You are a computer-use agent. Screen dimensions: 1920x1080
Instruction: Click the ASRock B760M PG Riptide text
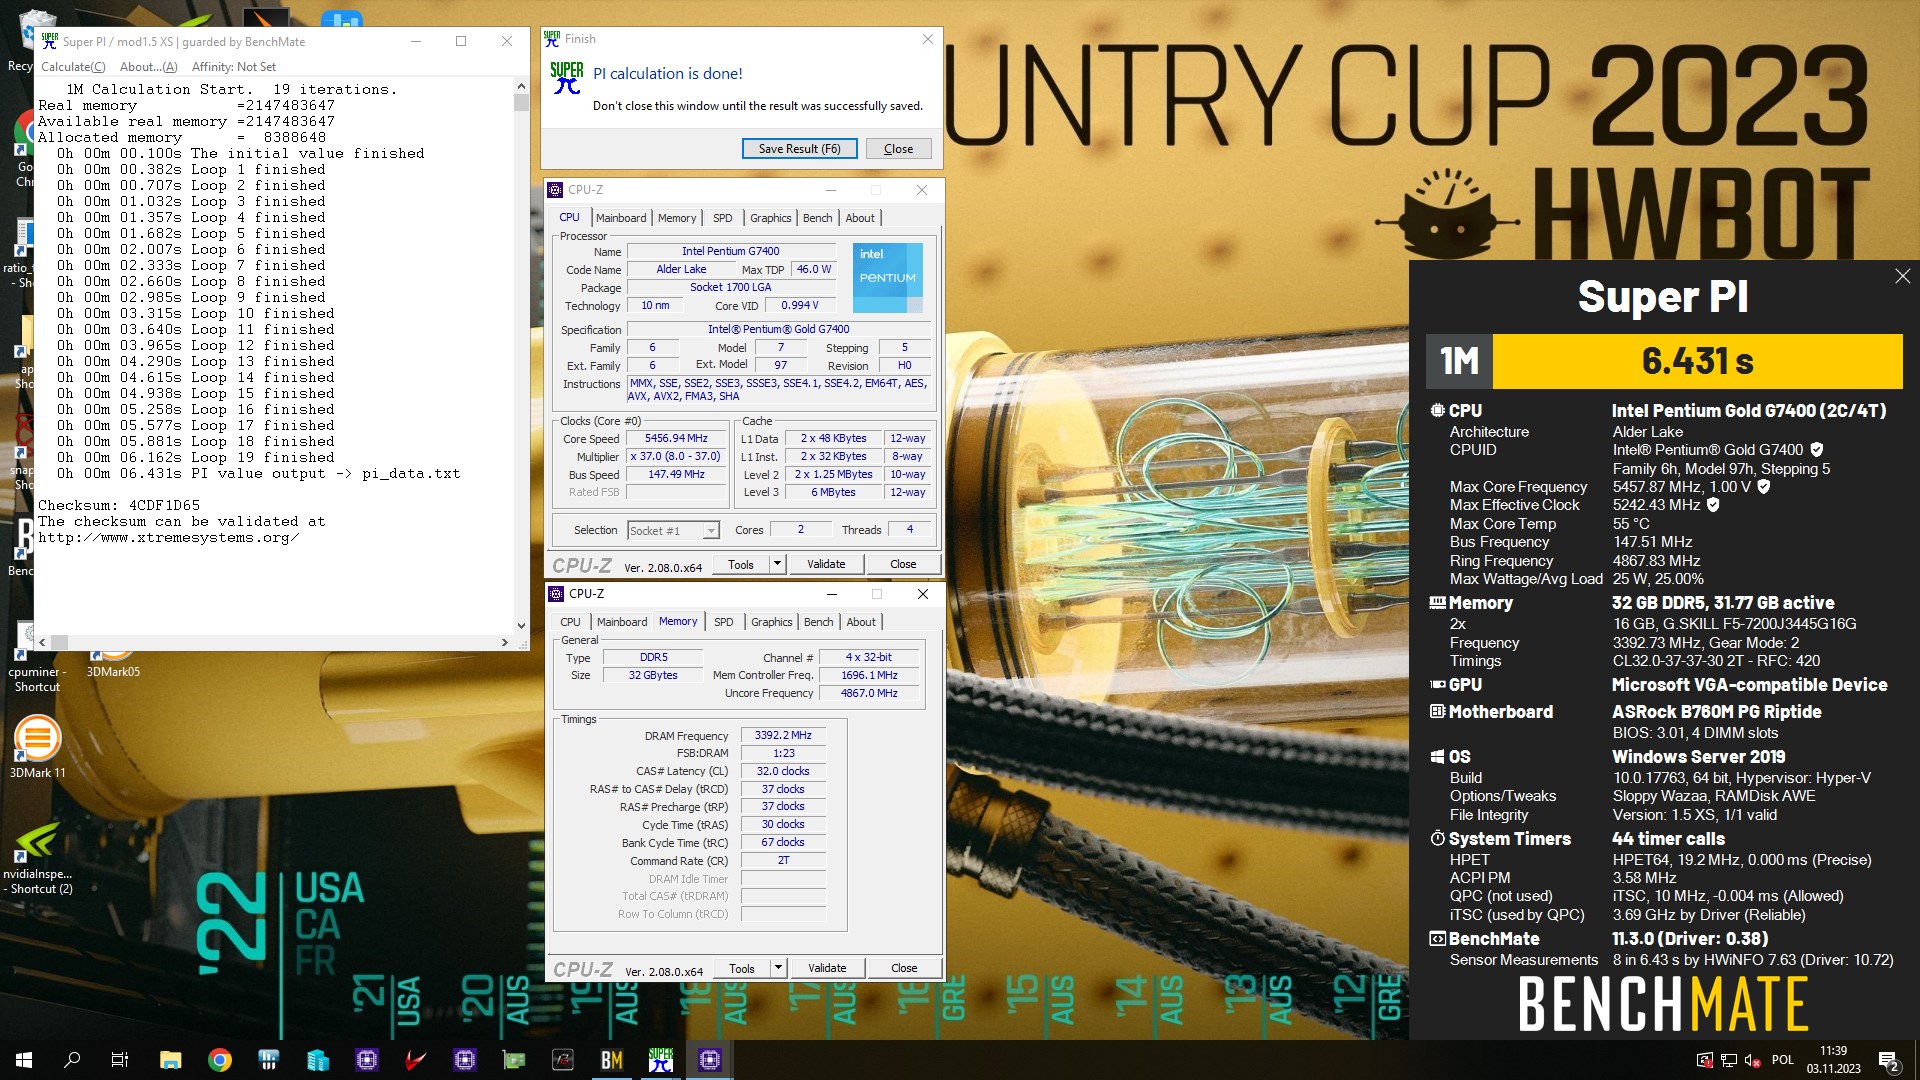(1716, 712)
